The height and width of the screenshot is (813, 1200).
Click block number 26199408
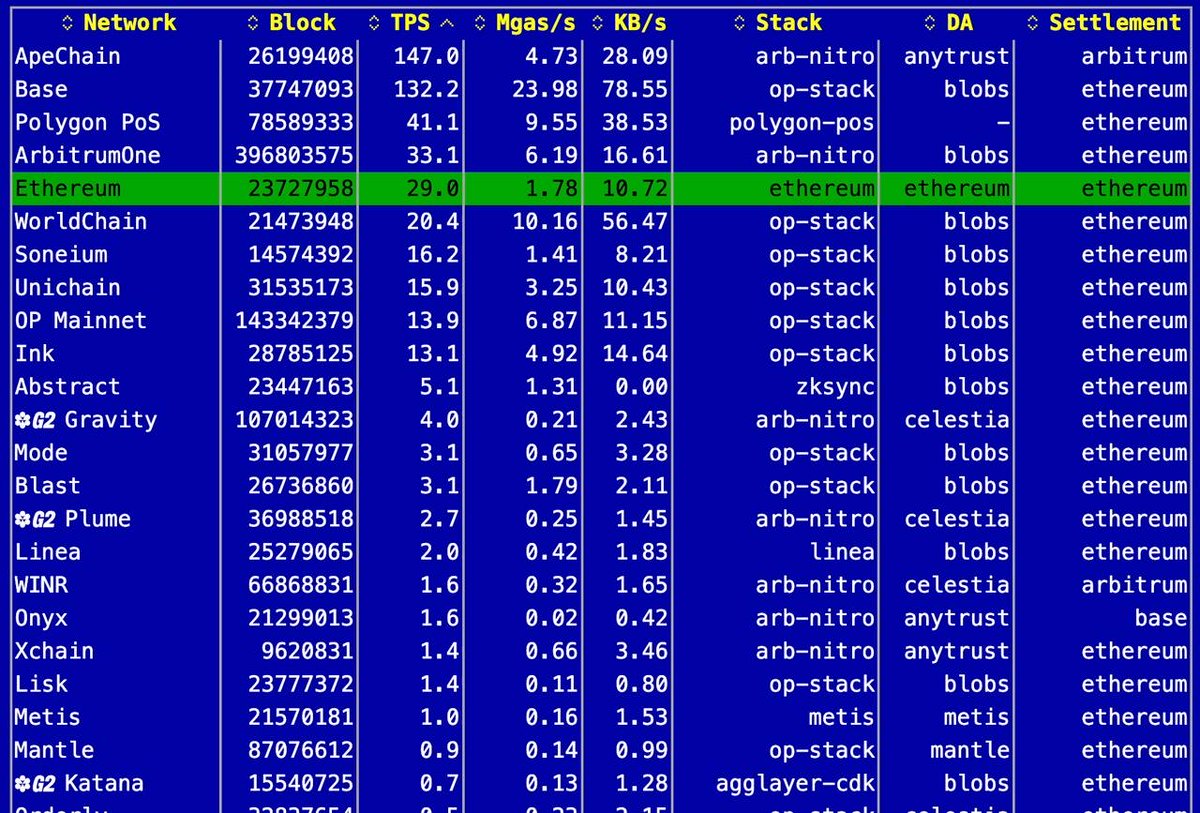(x=301, y=57)
